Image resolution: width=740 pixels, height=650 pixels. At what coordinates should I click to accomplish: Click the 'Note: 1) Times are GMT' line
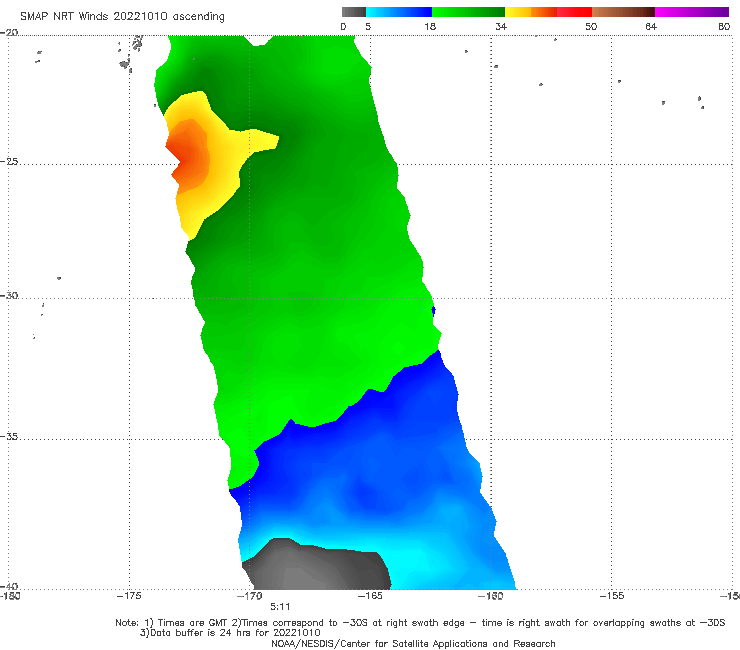(420, 623)
